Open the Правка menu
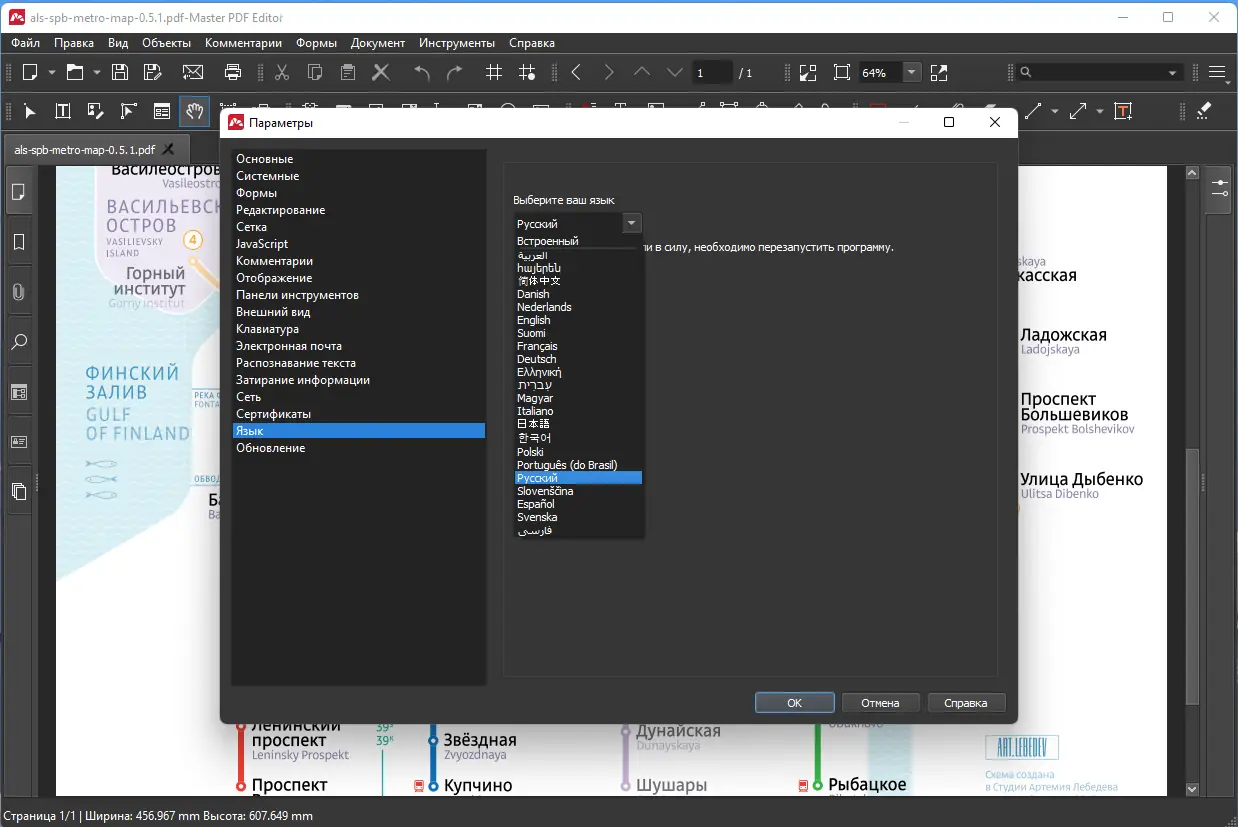 [74, 43]
